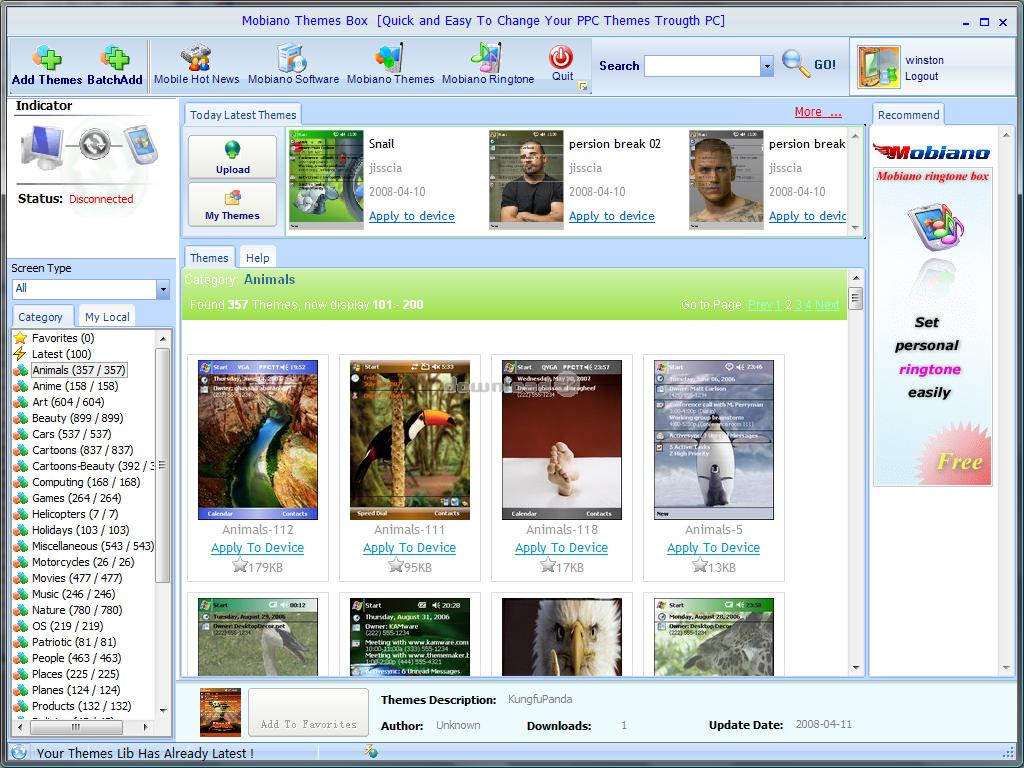Viewport: 1024px width, 768px height.
Task: Click the themes list scroll down arrow
Action: (x=856, y=667)
